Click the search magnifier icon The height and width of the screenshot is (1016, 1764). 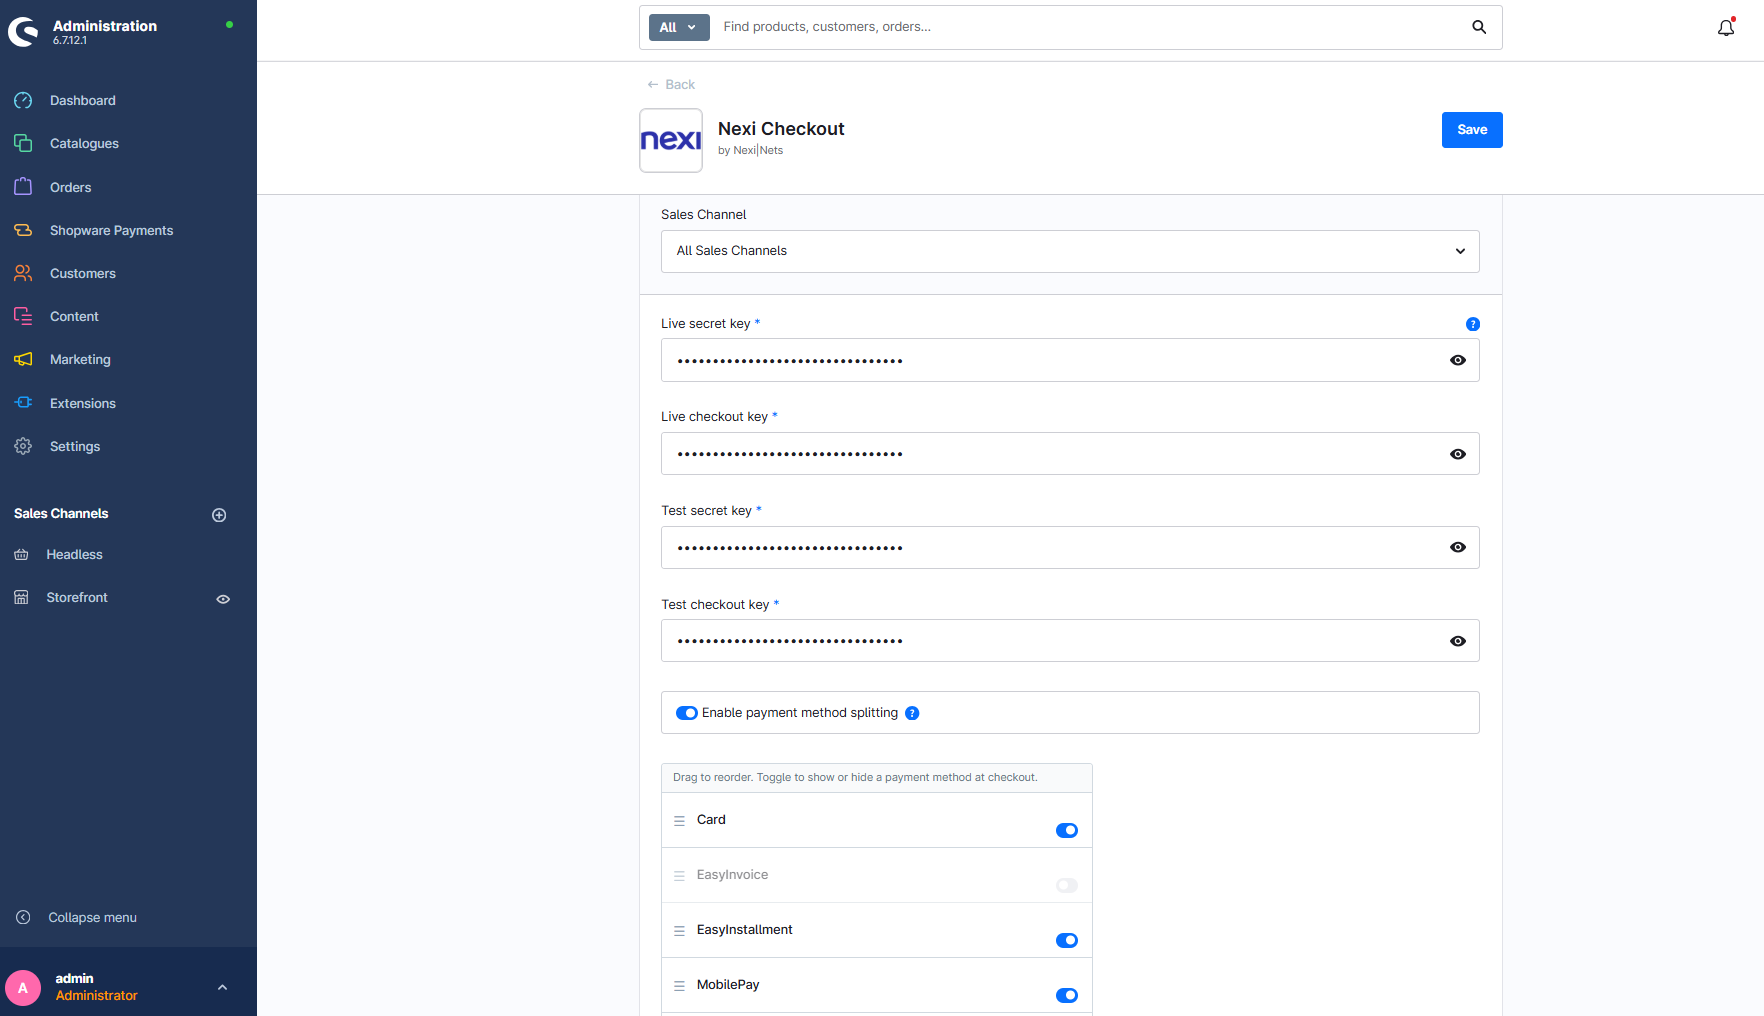tap(1479, 27)
